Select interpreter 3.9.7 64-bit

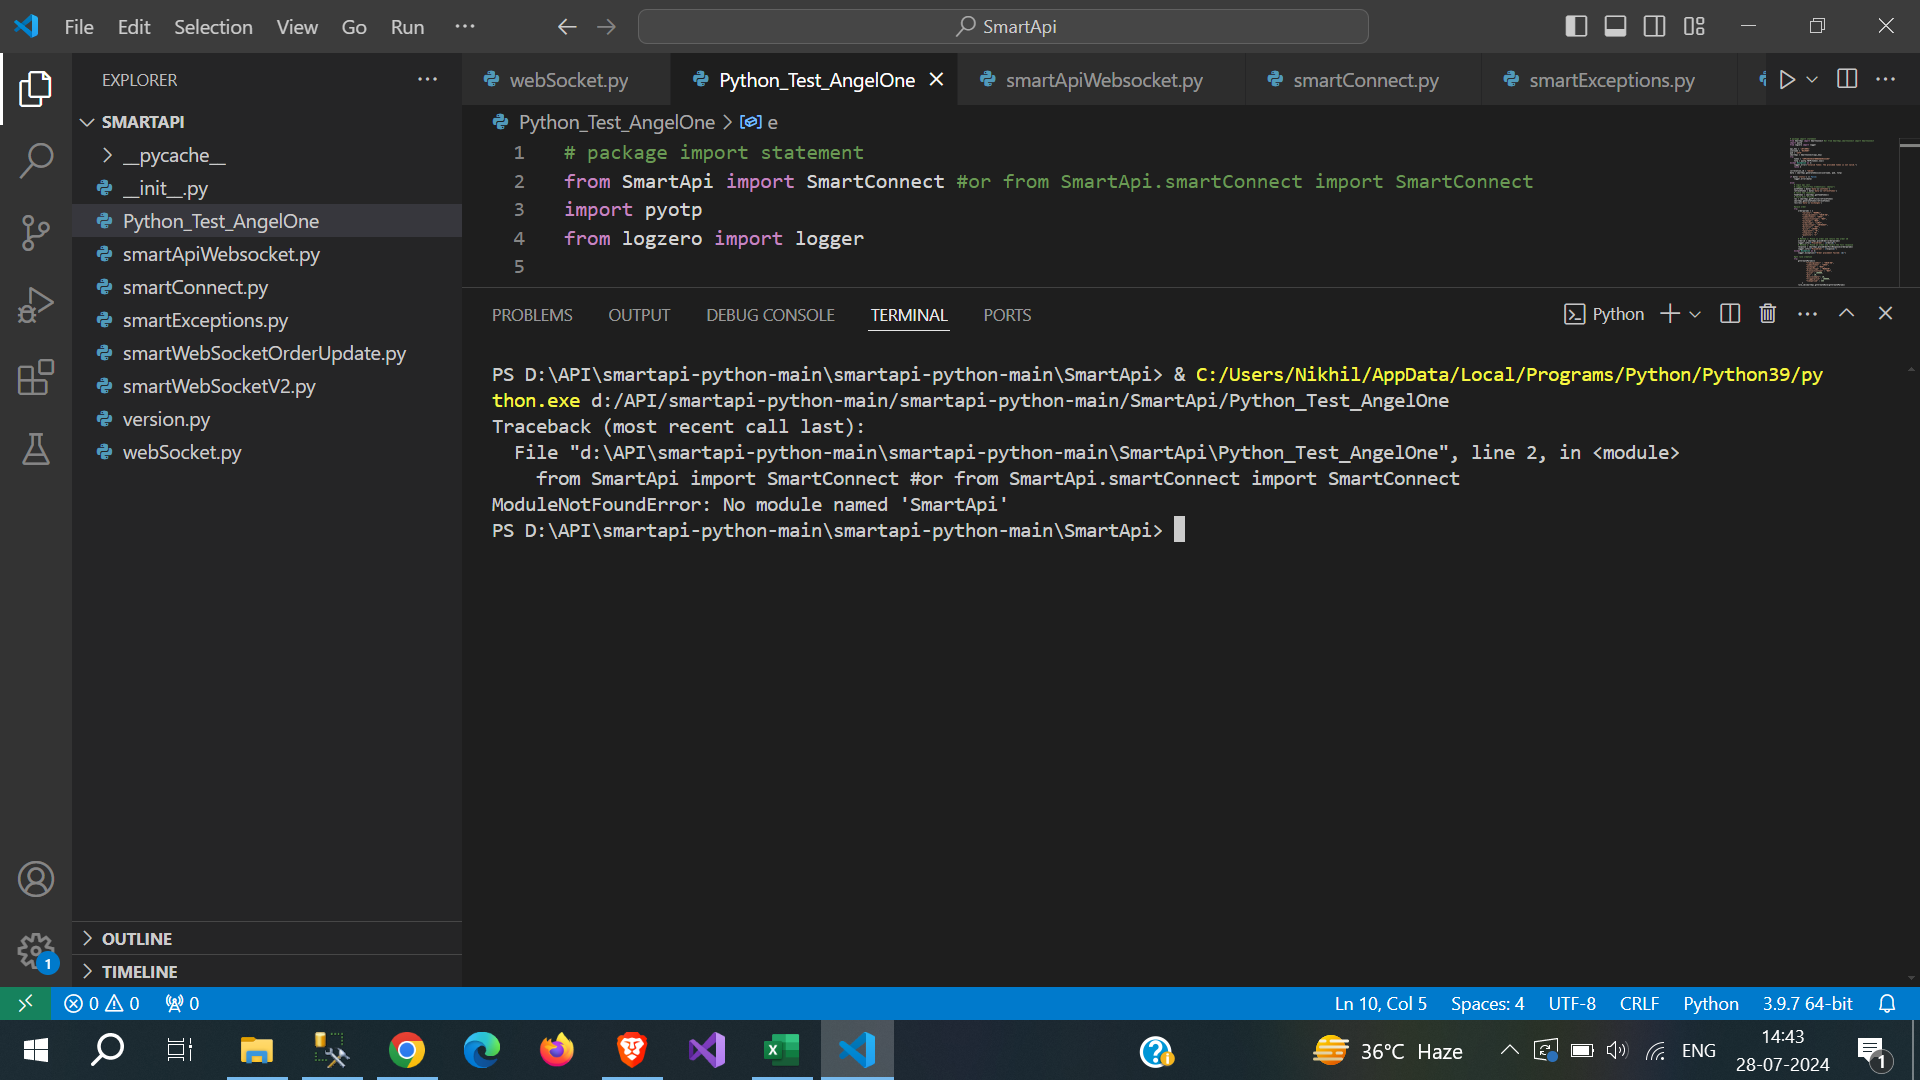pos(1807,1003)
